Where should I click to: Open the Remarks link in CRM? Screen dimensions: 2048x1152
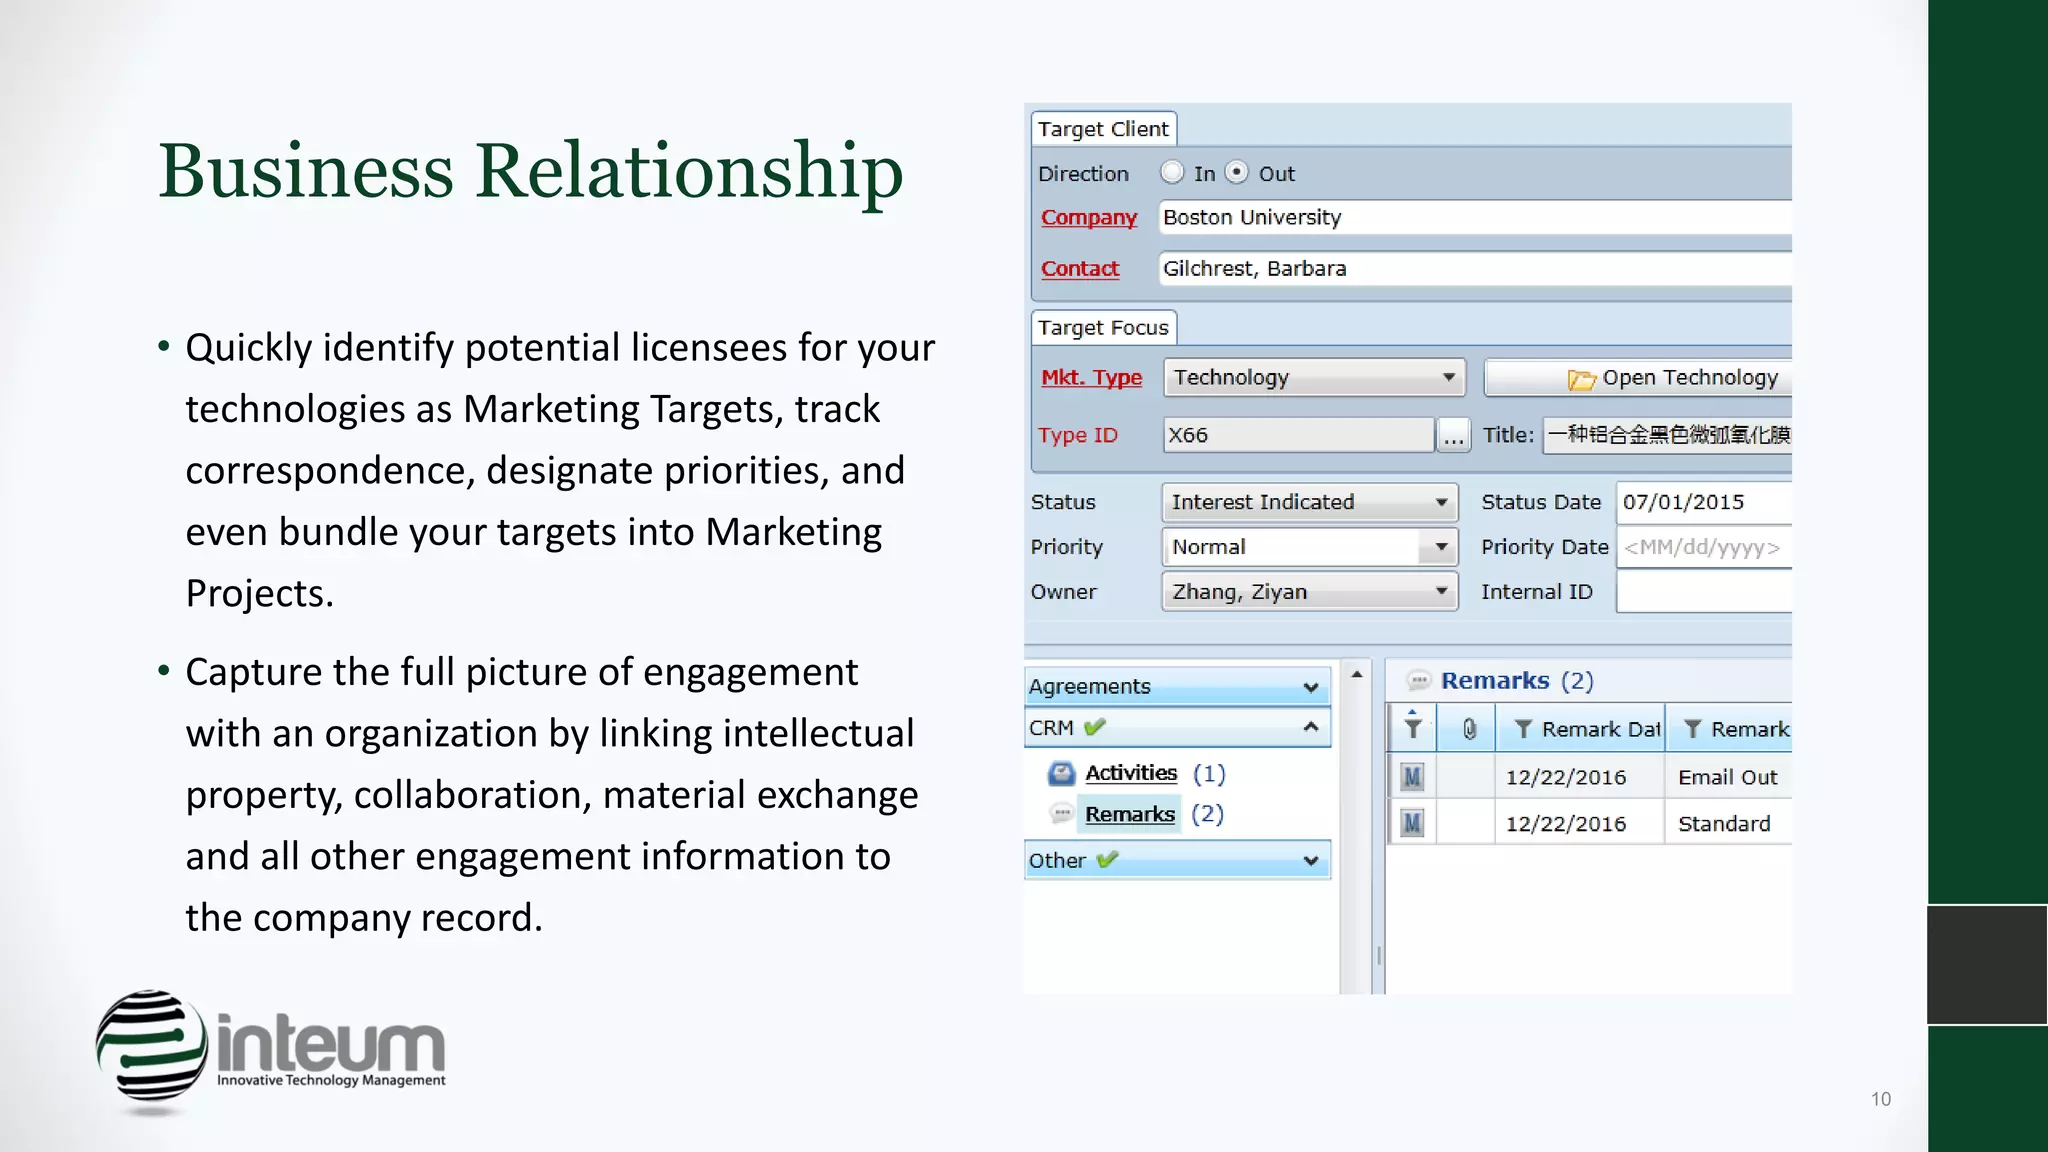tap(1130, 814)
